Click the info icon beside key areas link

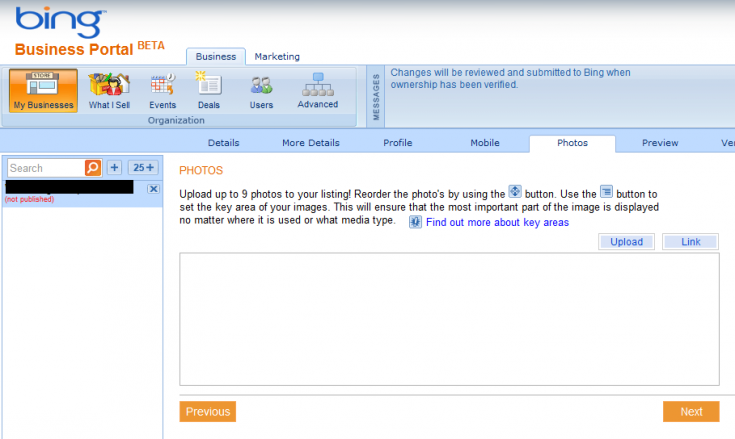[415, 222]
